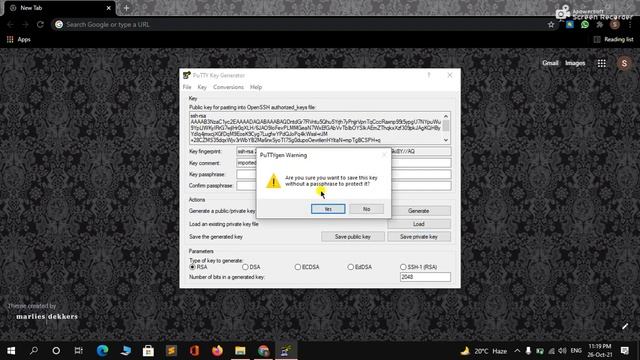
Task: Select the SSH-1 (RSA) key type
Action: click(x=418, y=267)
